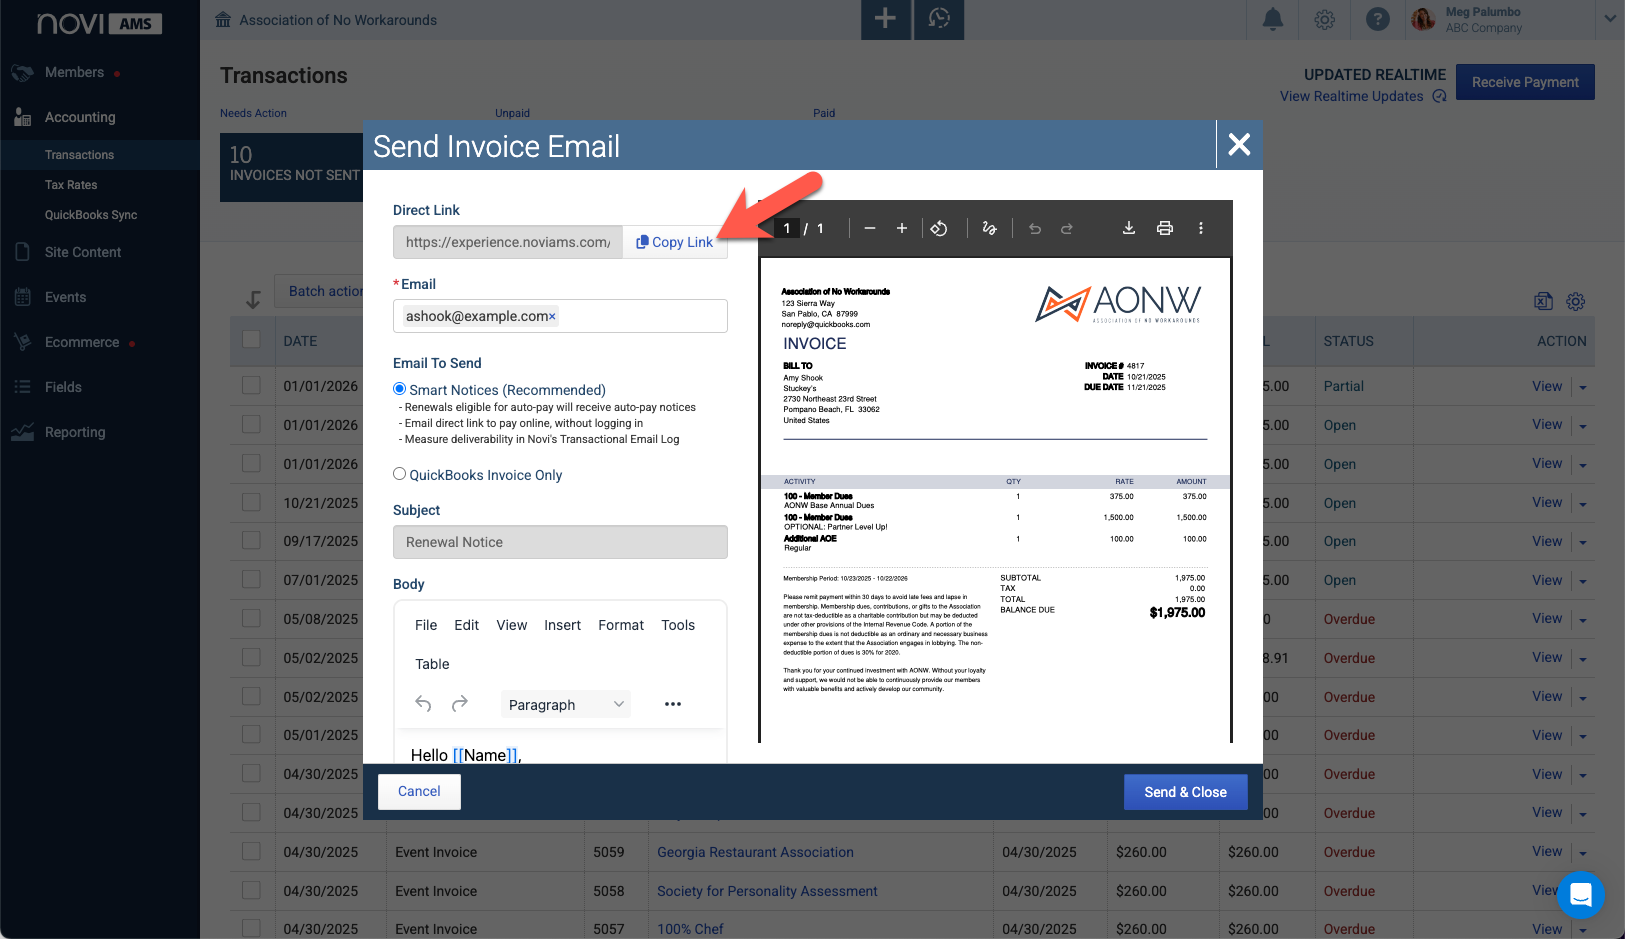The image size is (1625, 939).
Task: Click the undo arrow in body editor
Action: (423, 704)
